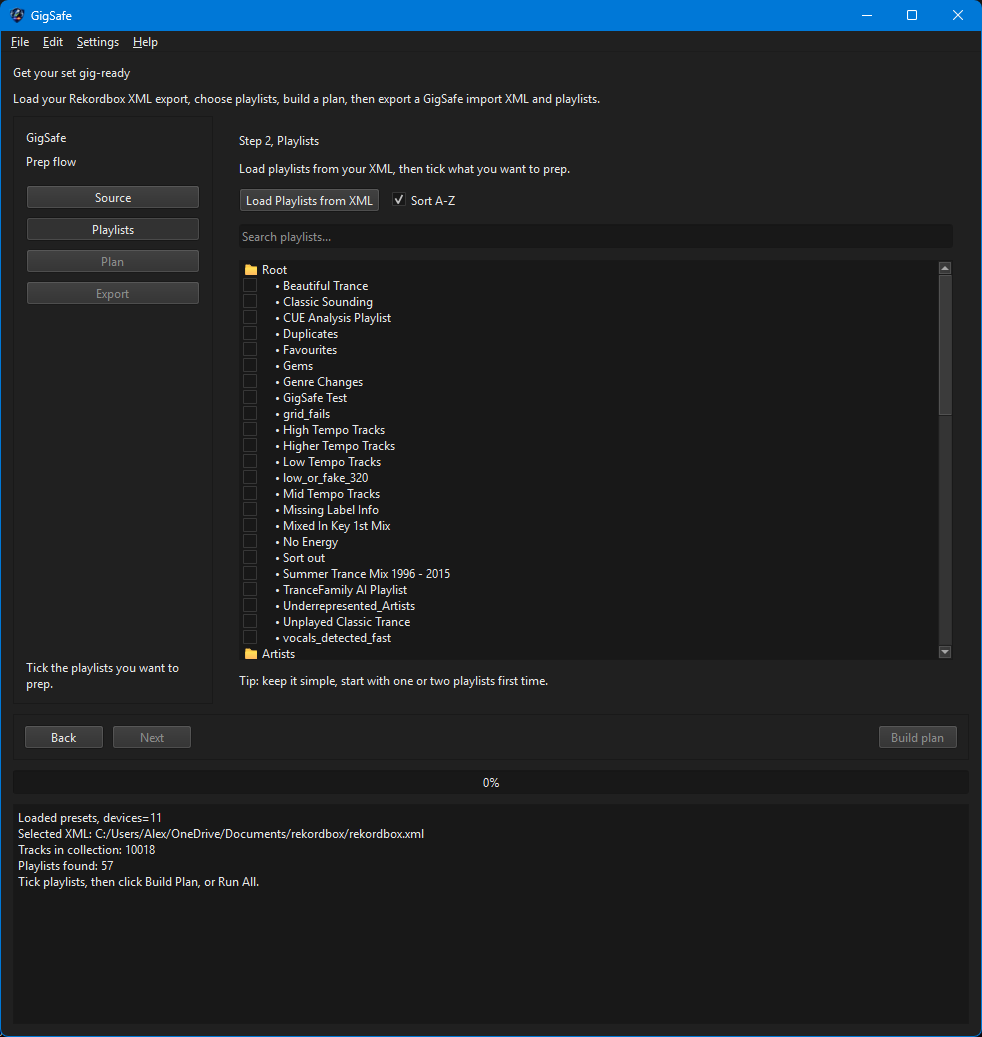982x1037 pixels.
Task: Open the Settings menu
Action: [x=98, y=42]
